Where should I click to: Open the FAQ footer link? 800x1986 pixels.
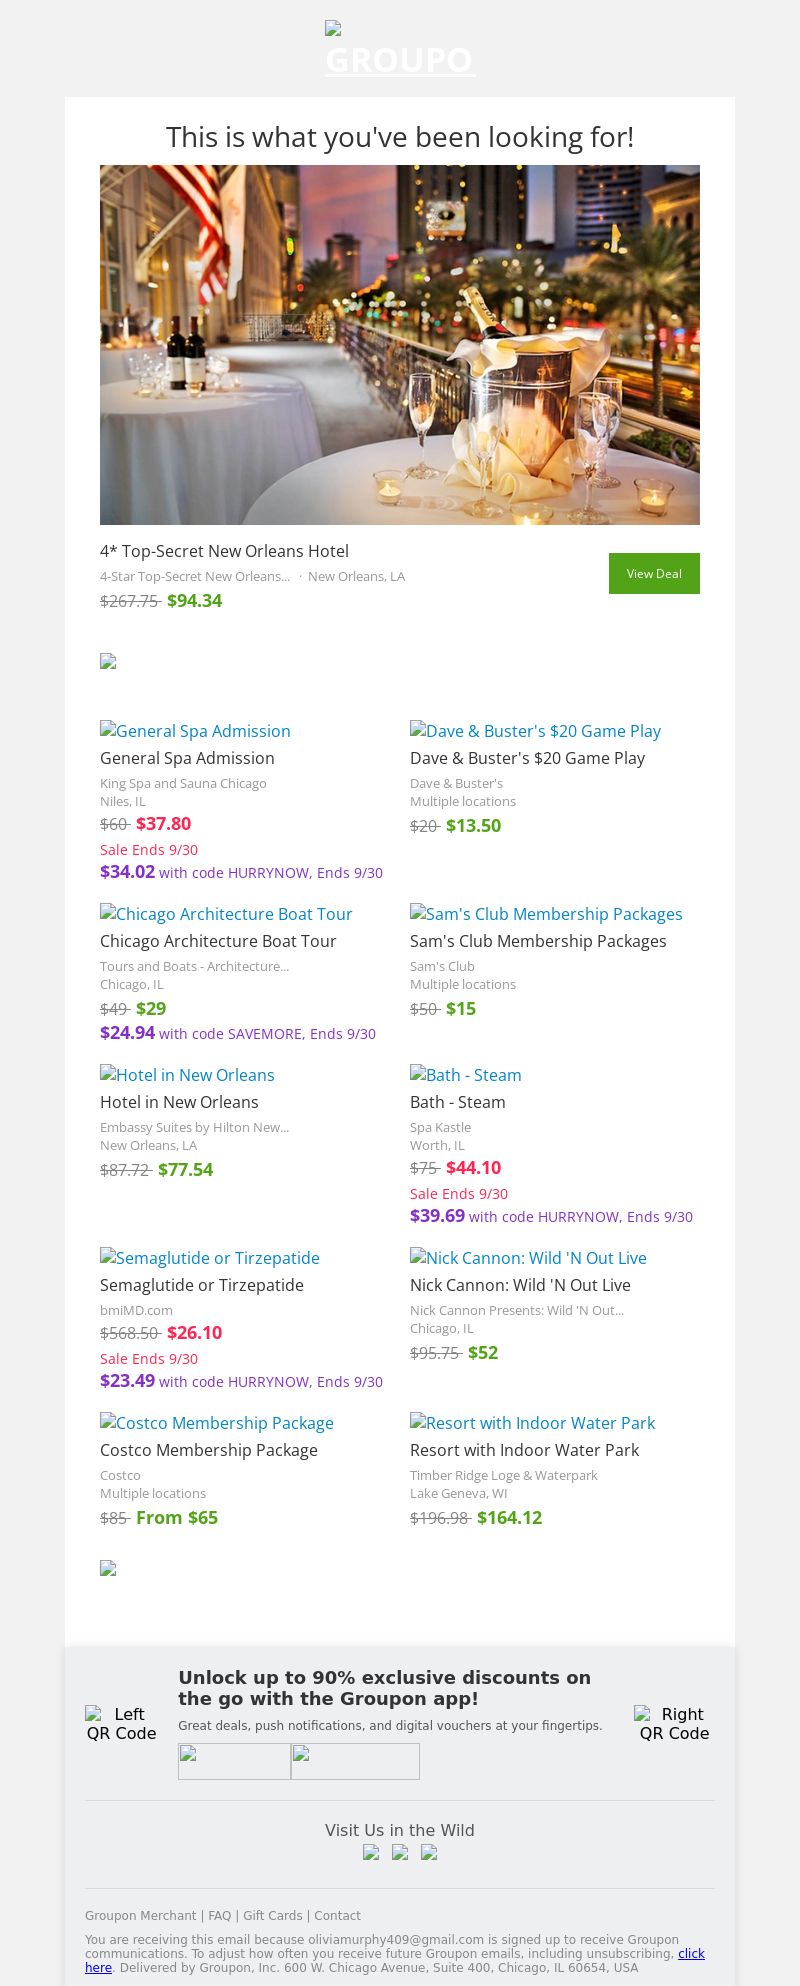tap(219, 1915)
